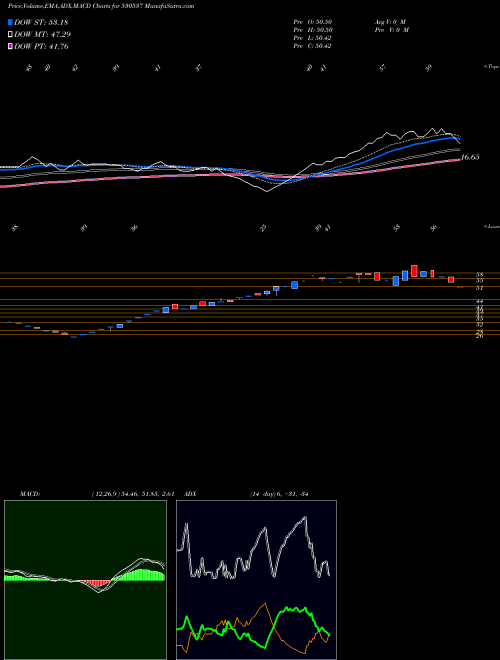Click the 32 price level label
Image resolution: width=500 pixels, height=660 pixels.
click(x=479, y=325)
